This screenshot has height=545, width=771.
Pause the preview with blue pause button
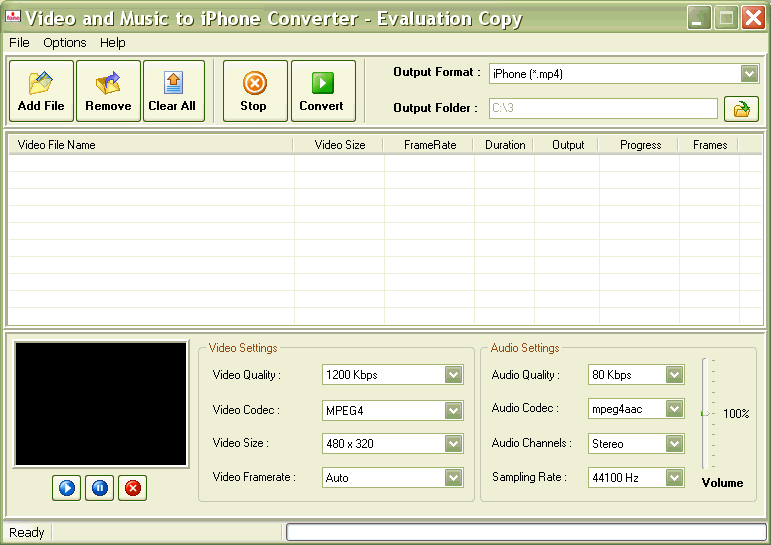(x=99, y=488)
